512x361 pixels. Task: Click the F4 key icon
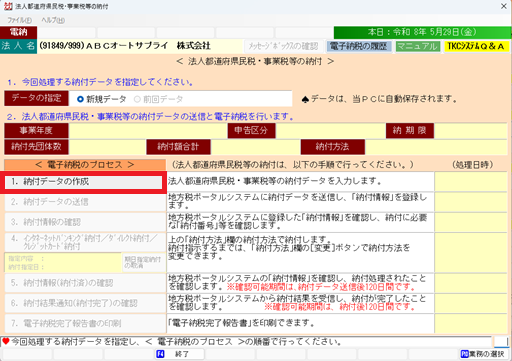pos(160,354)
